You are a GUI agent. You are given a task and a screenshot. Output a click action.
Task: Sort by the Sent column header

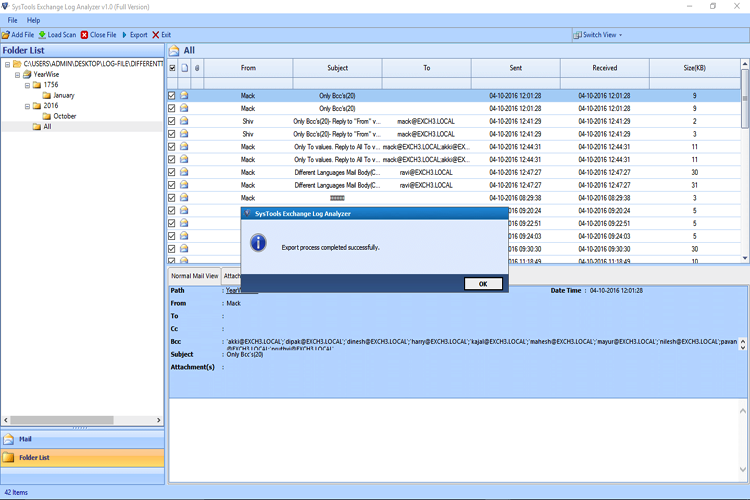[516, 68]
